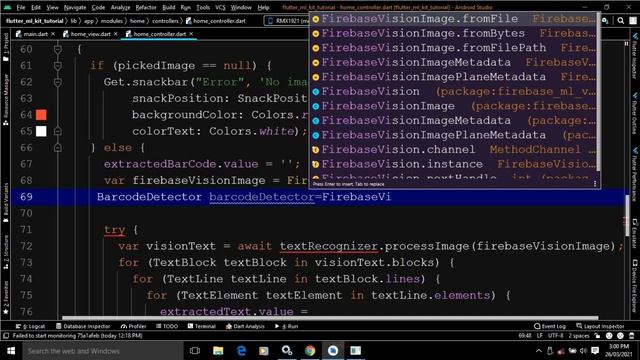Click the UTF-8 encoding status entry
The image size is (640, 360).
click(555, 336)
